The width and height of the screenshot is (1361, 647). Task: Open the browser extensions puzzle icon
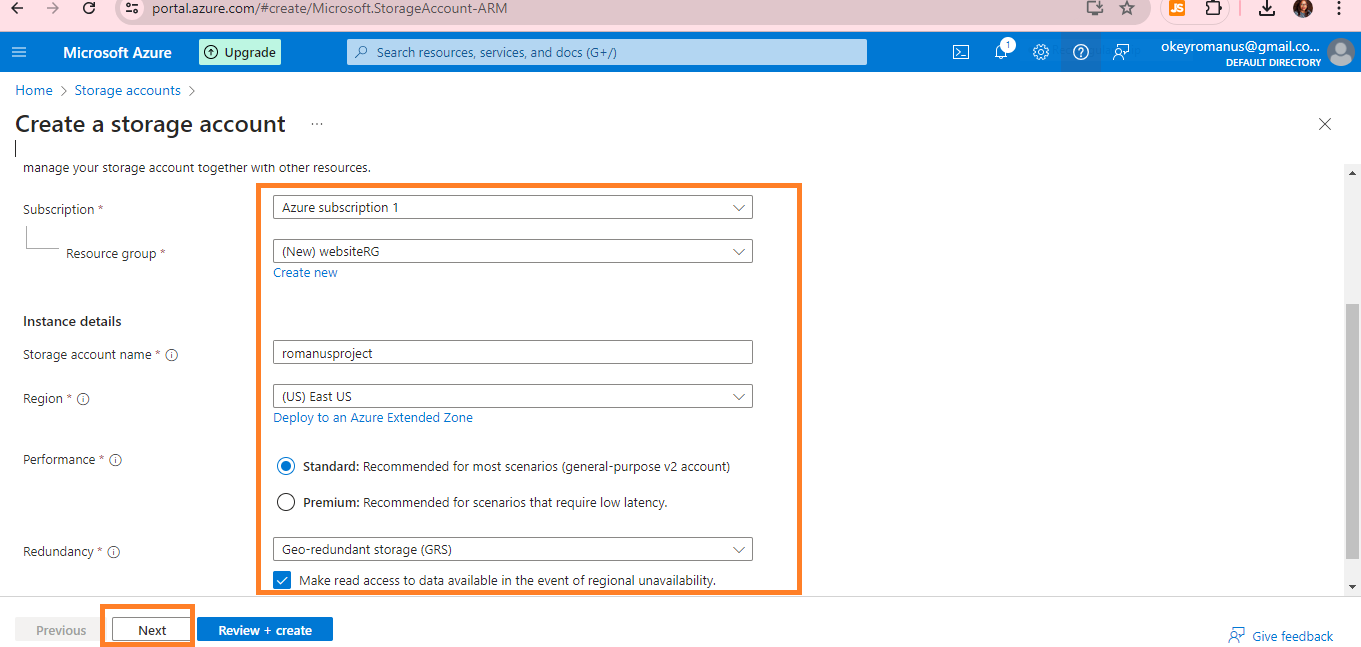(1213, 8)
